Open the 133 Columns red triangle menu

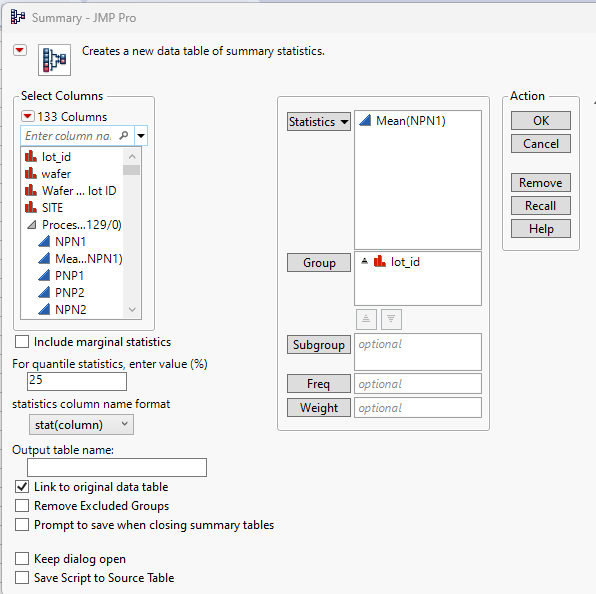click(x=28, y=116)
